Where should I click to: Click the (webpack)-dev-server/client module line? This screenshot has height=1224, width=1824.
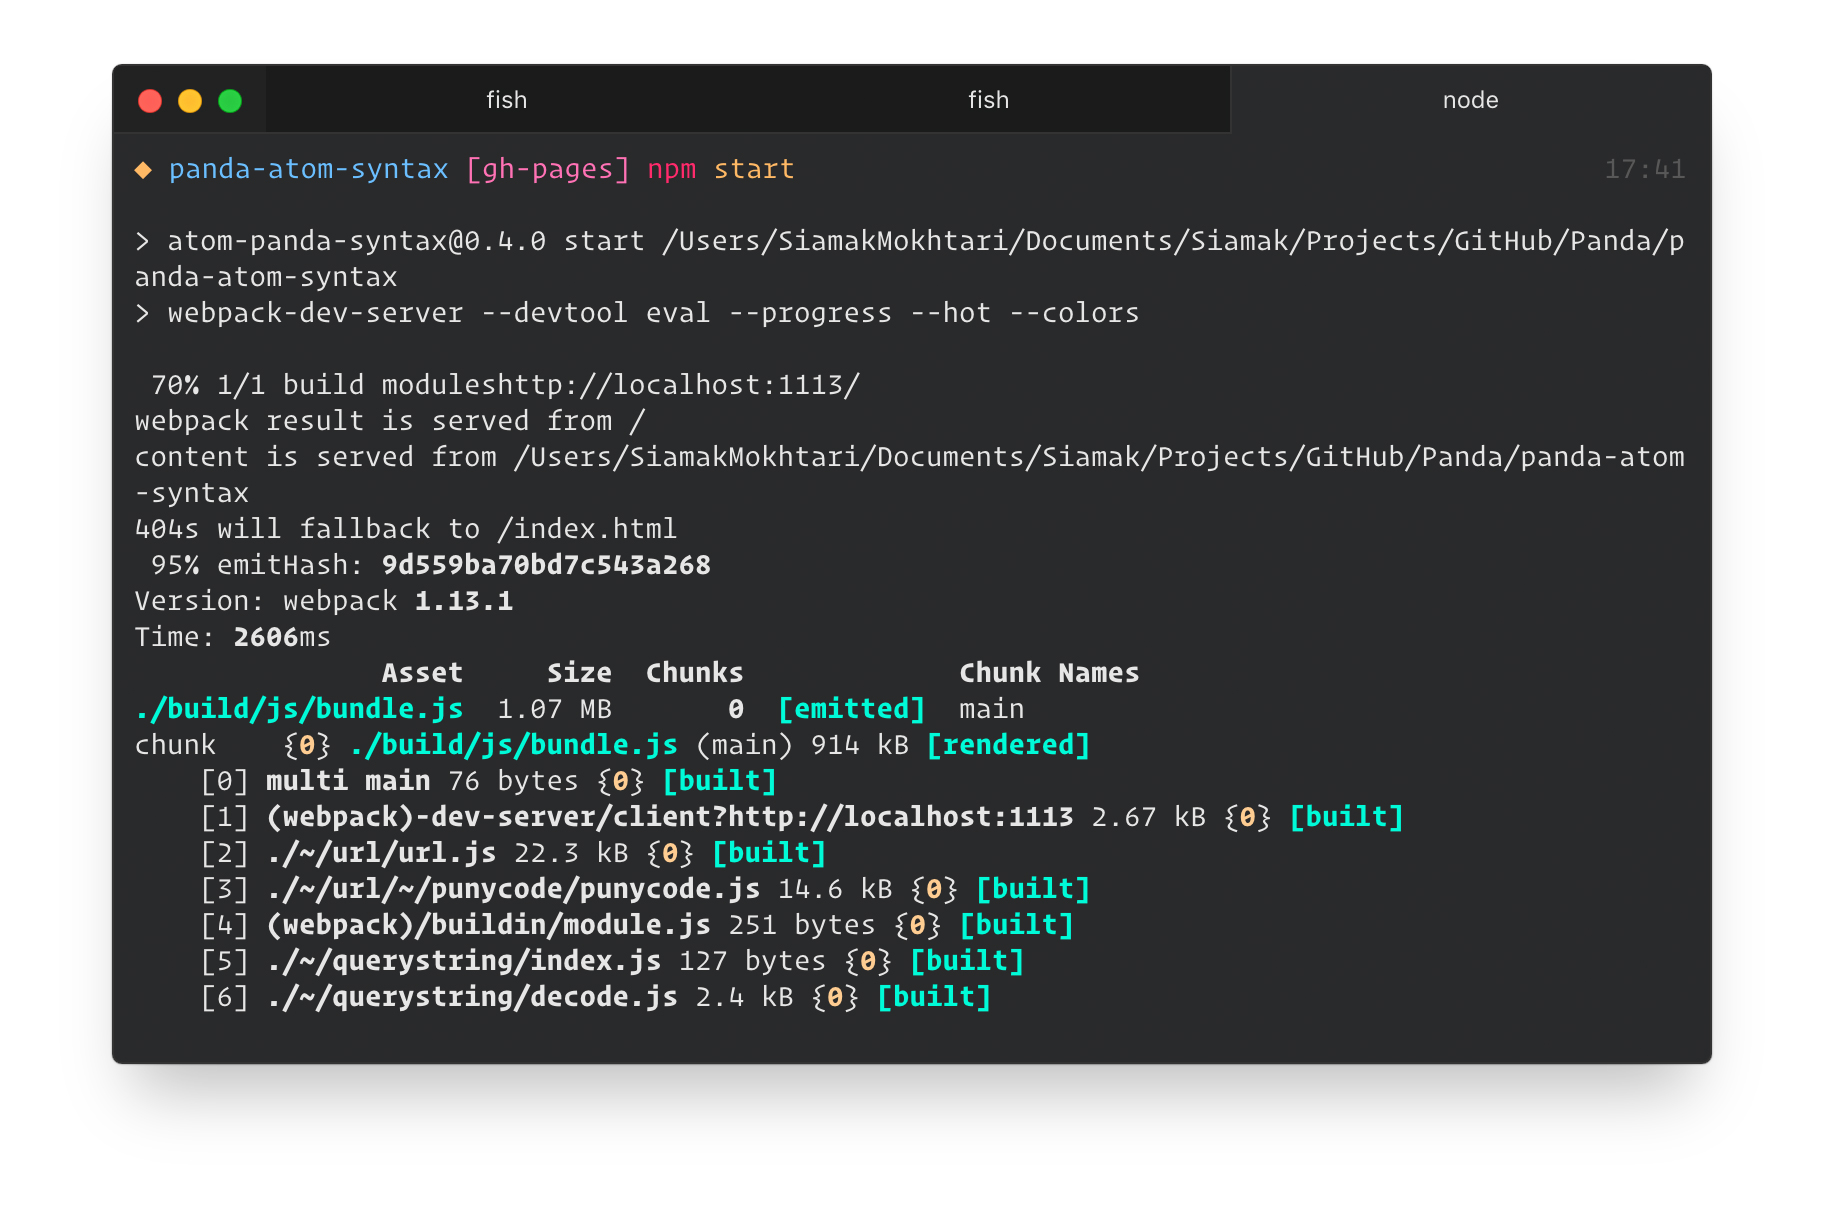coord(670,817)
